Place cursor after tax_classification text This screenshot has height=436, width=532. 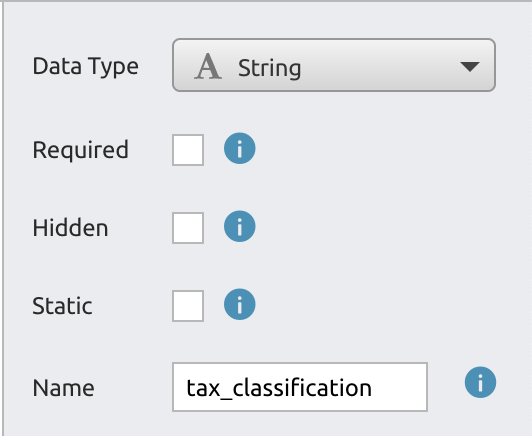[x=373, y=388]
